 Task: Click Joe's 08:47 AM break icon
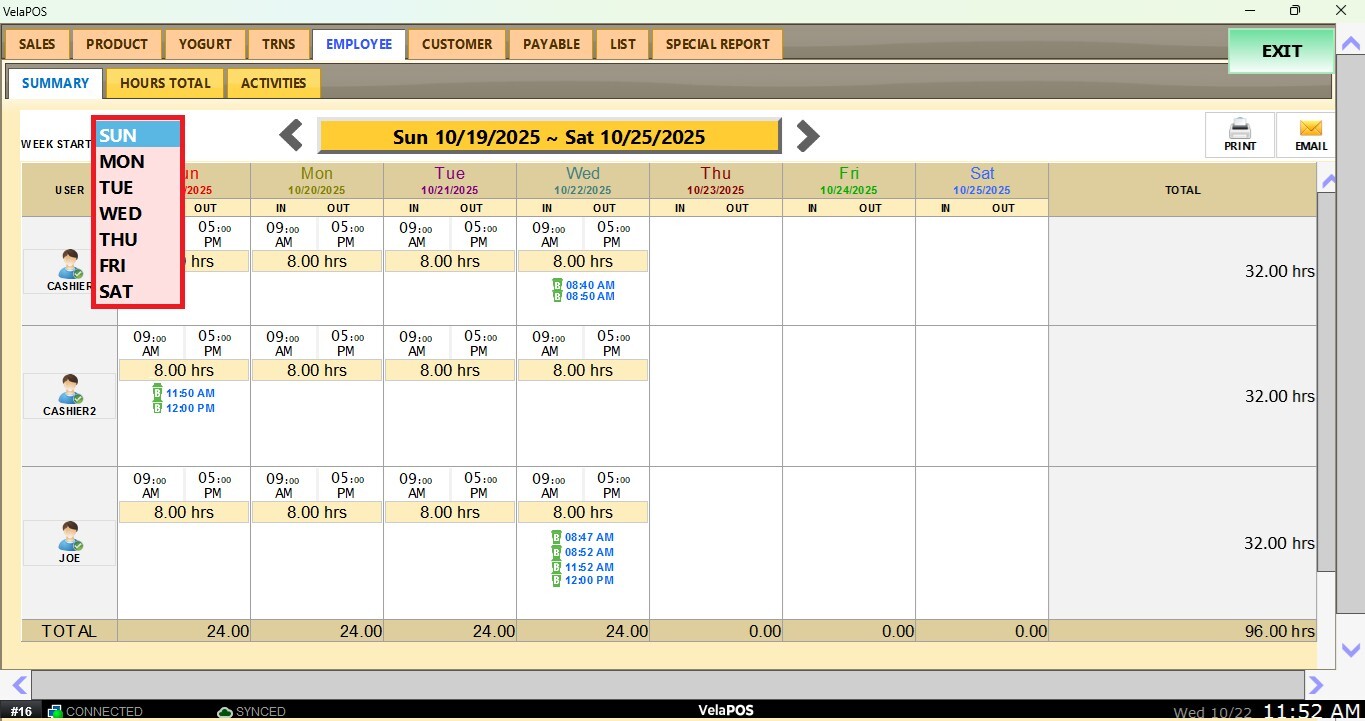click(557, 537)
